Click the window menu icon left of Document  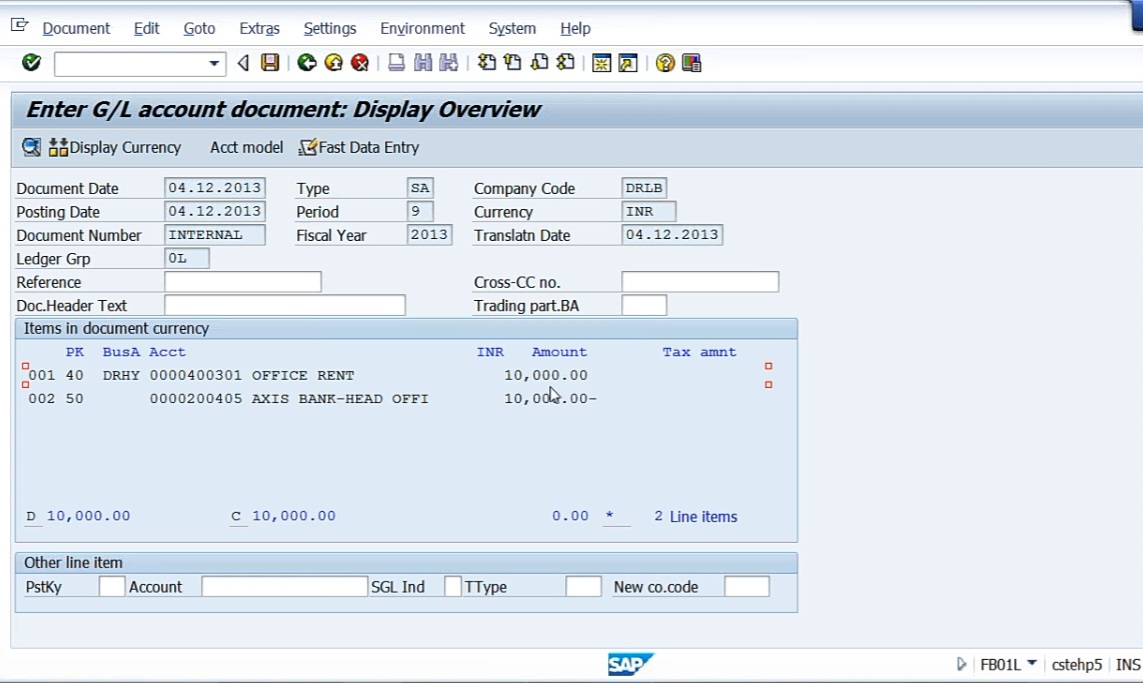tap(20, 26)
